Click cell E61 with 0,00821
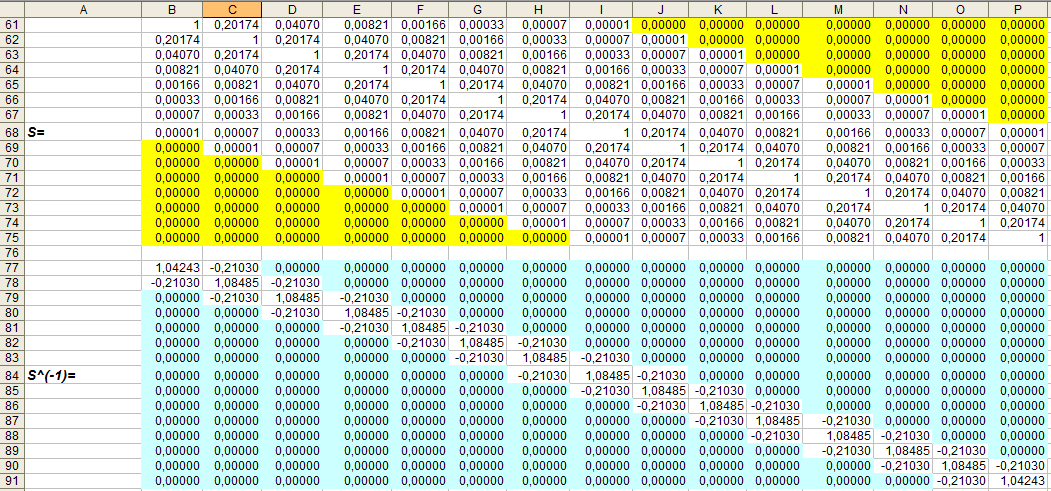The image size is (1051, 491). pos(356,25)
